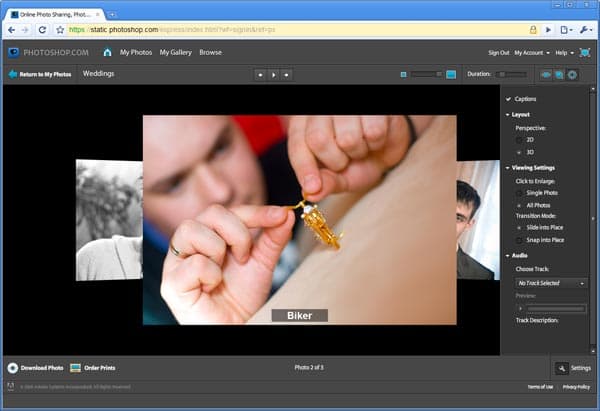Go to the Home icon
This screenshot has width=600, height=411.
108,52
